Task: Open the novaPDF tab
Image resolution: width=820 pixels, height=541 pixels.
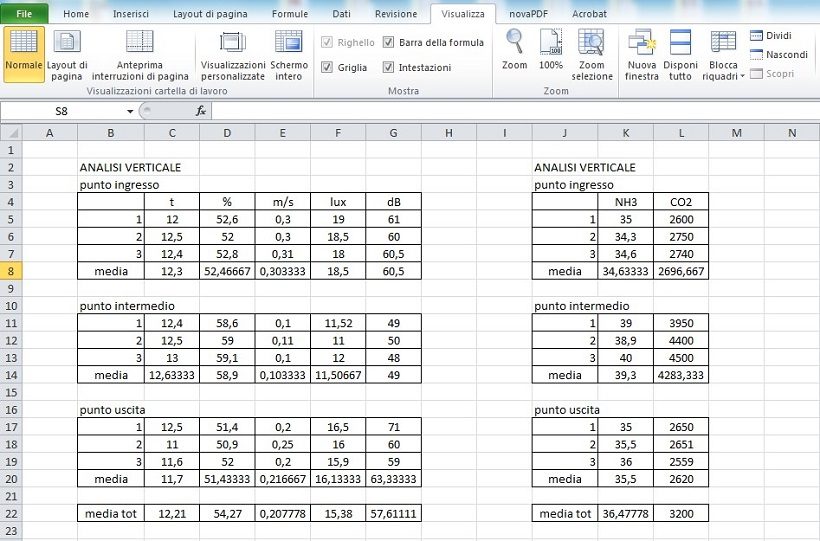Action: click(528, 14)
